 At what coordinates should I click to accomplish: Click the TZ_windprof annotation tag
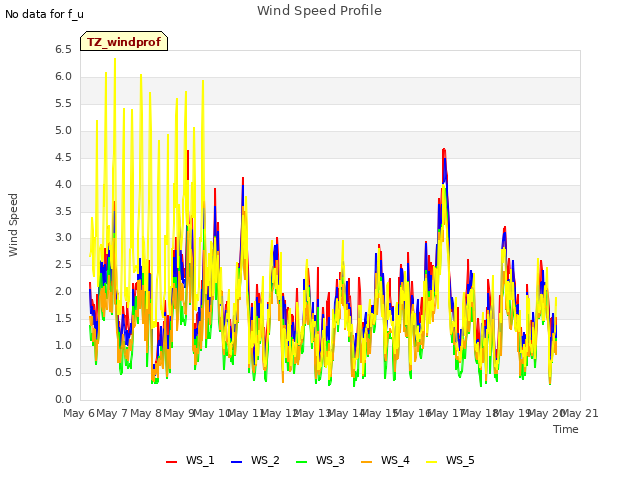(x=124, y=41)
